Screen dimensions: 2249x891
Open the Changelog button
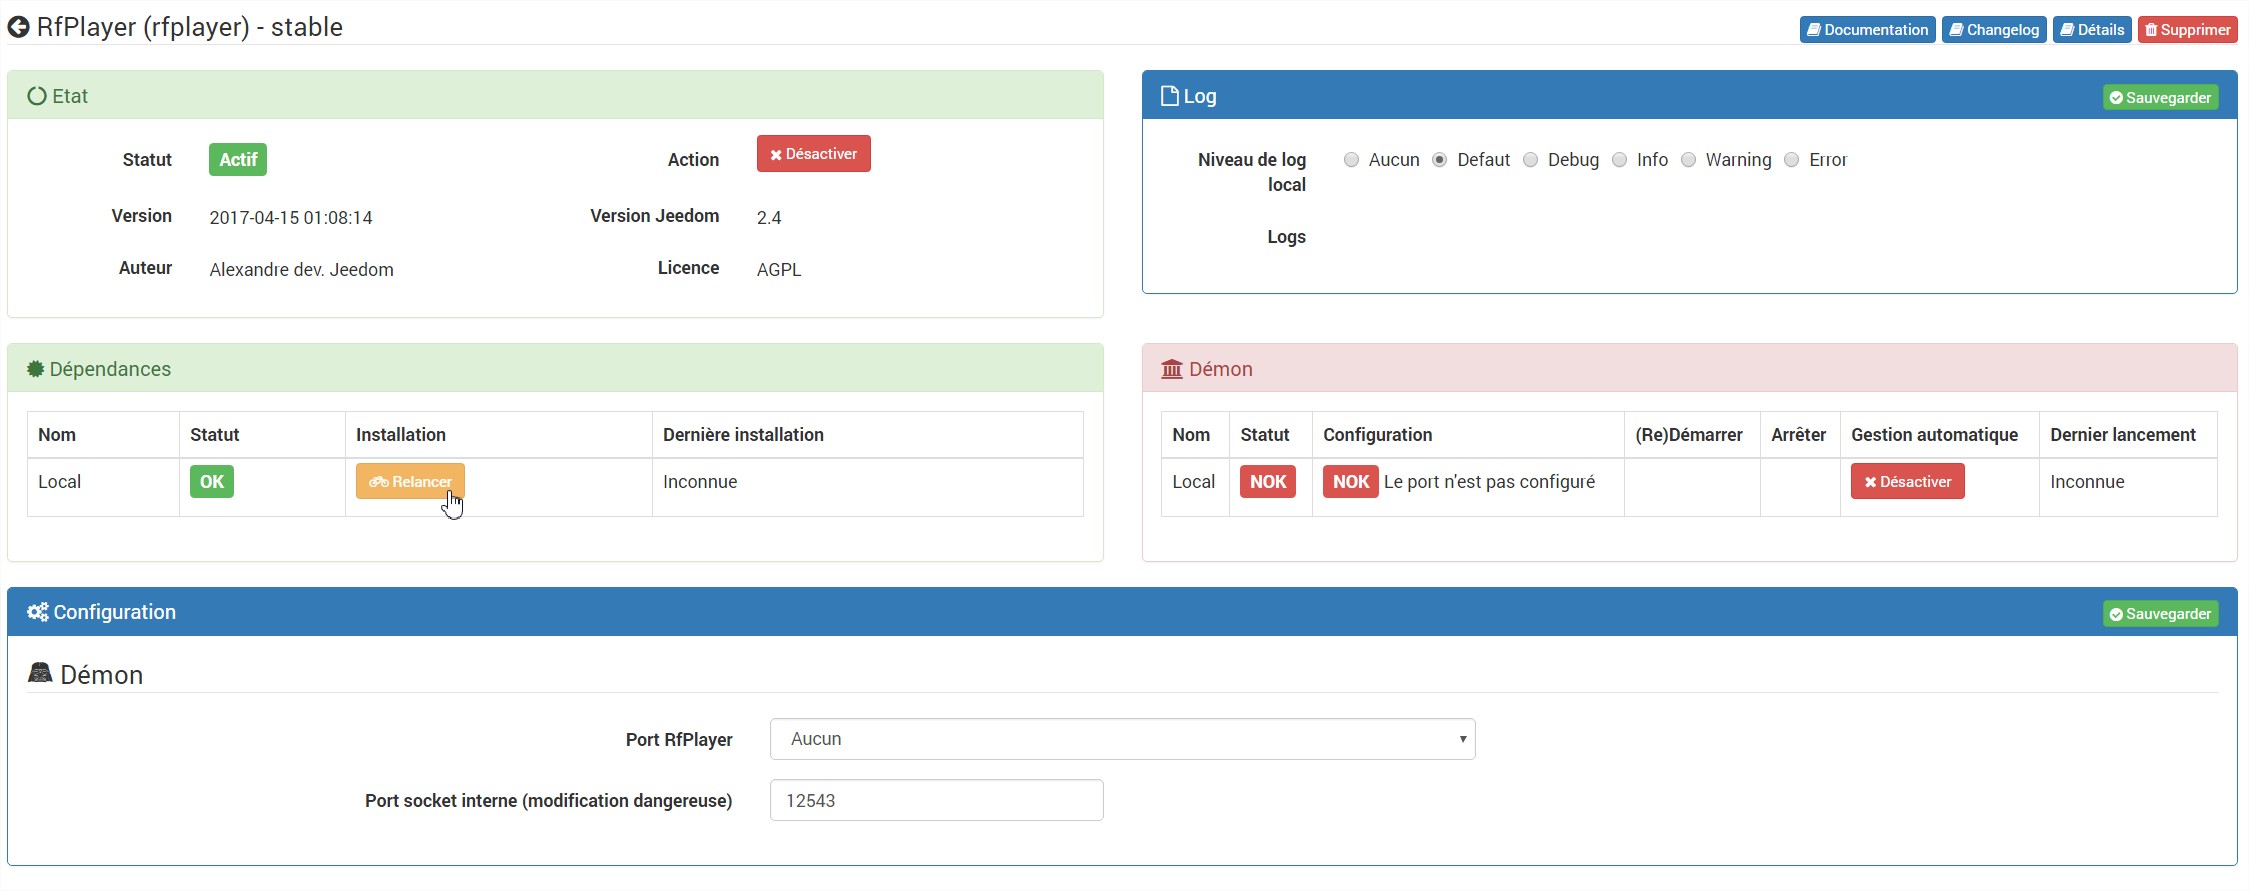pos(1994,30)
